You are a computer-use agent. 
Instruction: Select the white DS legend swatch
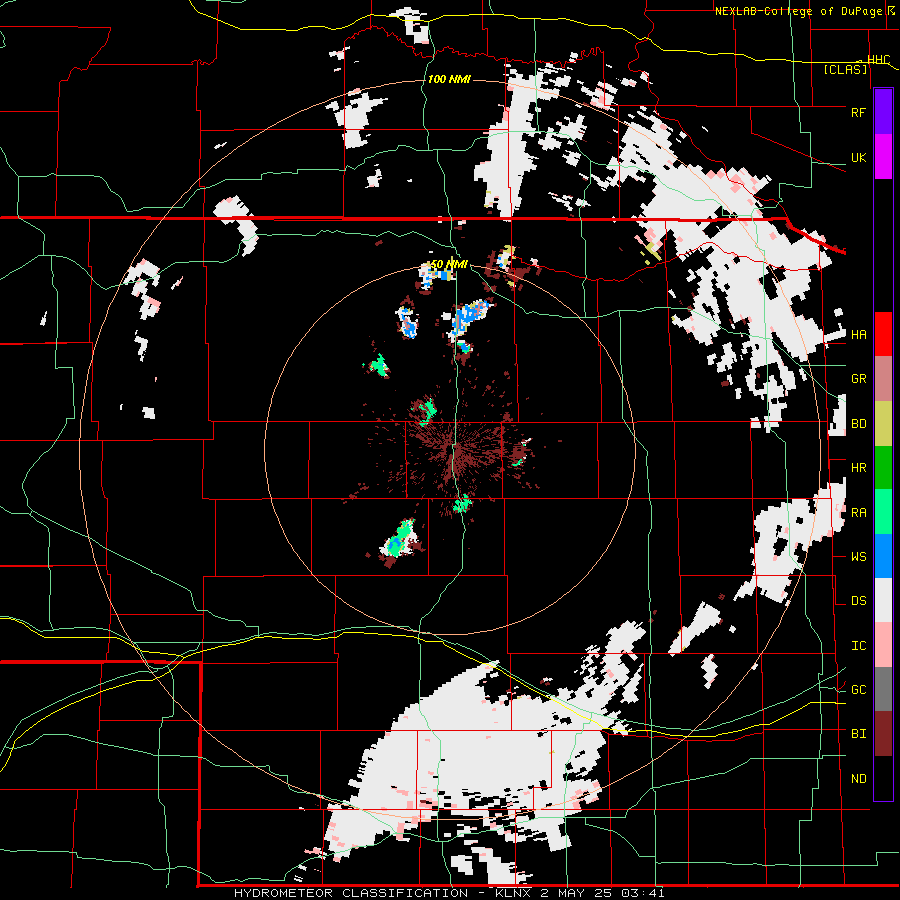click(x=883, y=600)
